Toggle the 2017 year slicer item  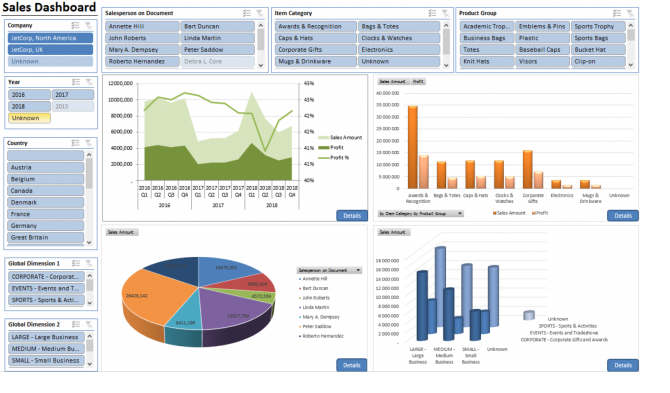coord(73,94)
